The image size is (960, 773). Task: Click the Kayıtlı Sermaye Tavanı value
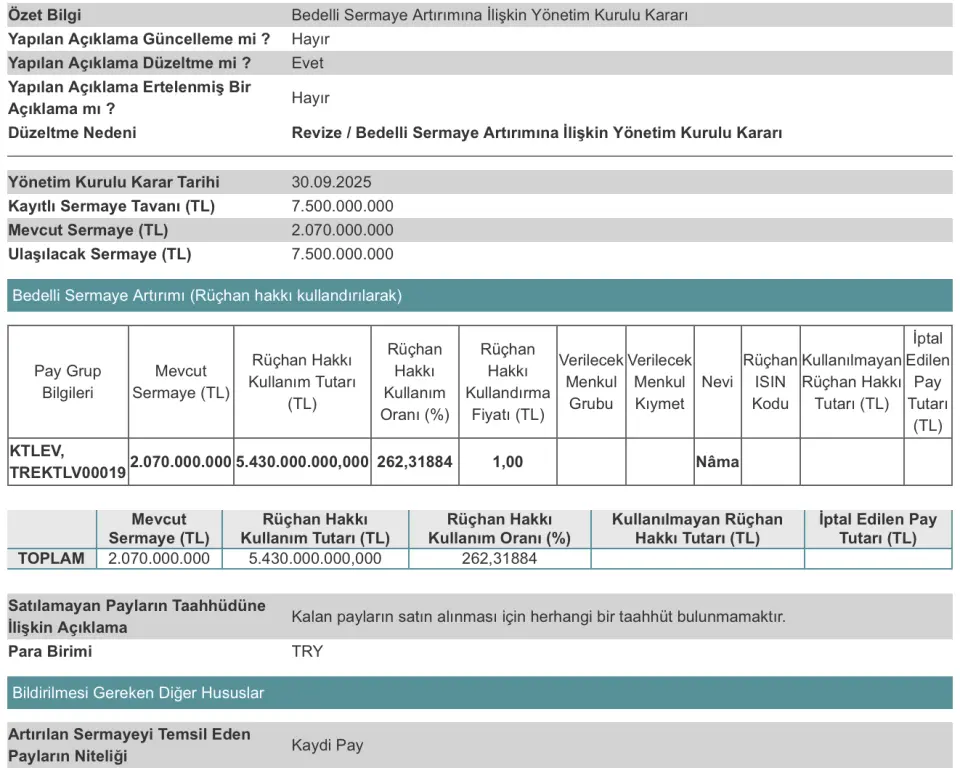point(342,206)
